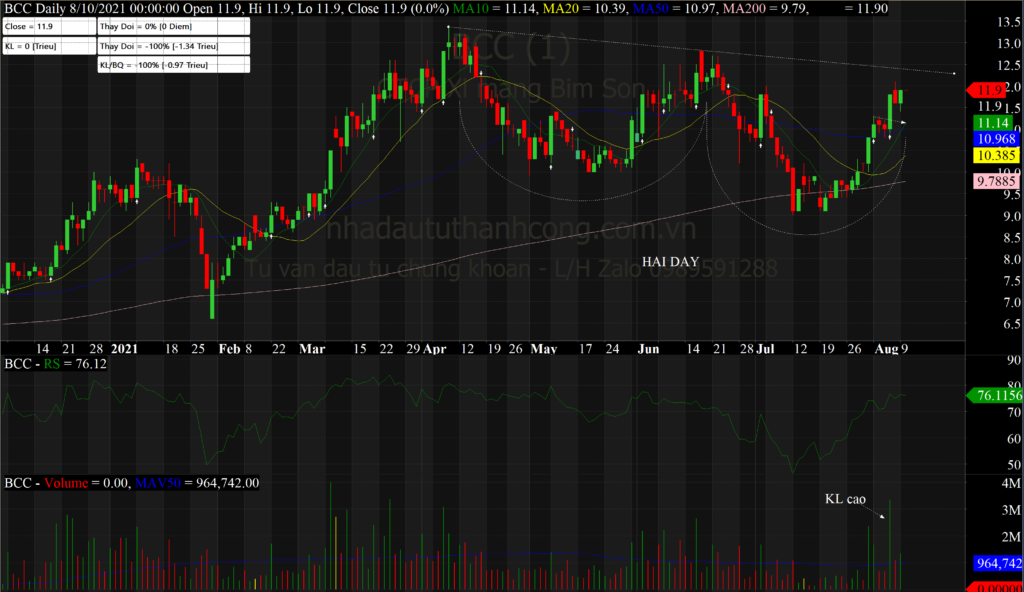
Task: Click the 2021 year label on date axis
Action: [126, 349]
